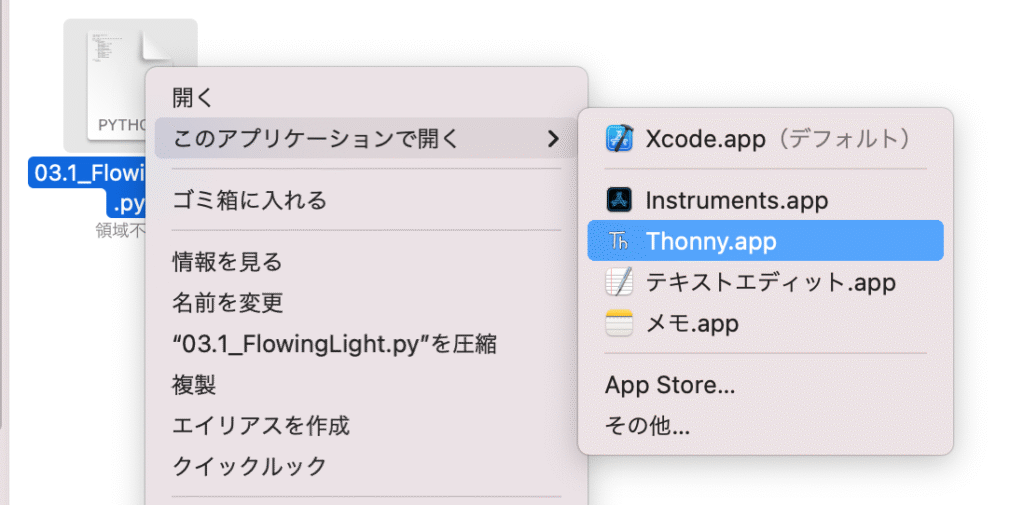Open 情報を見る for the file
The image size is (1024, 505).
click(x=227, y=262)
